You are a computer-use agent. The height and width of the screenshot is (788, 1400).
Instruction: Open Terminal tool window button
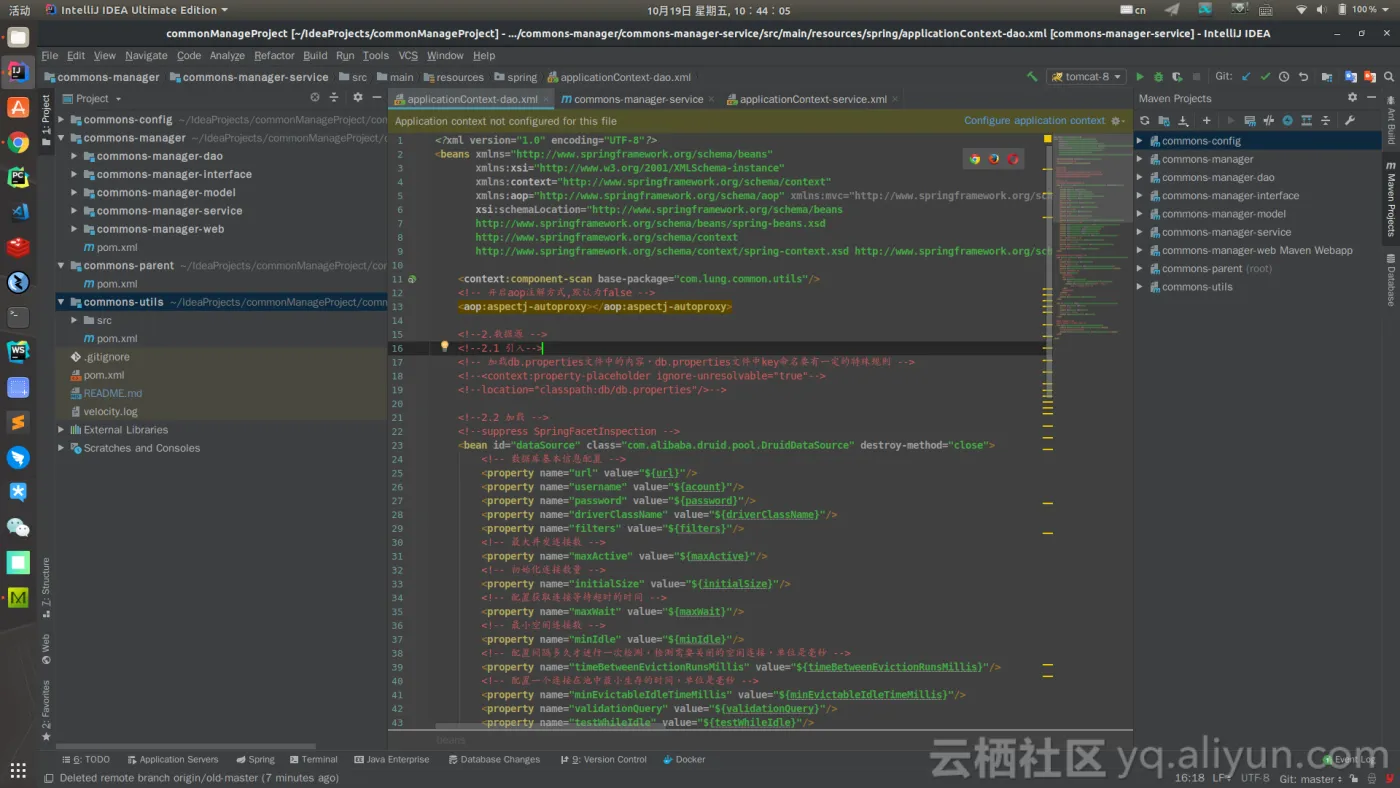pos(312,759)
